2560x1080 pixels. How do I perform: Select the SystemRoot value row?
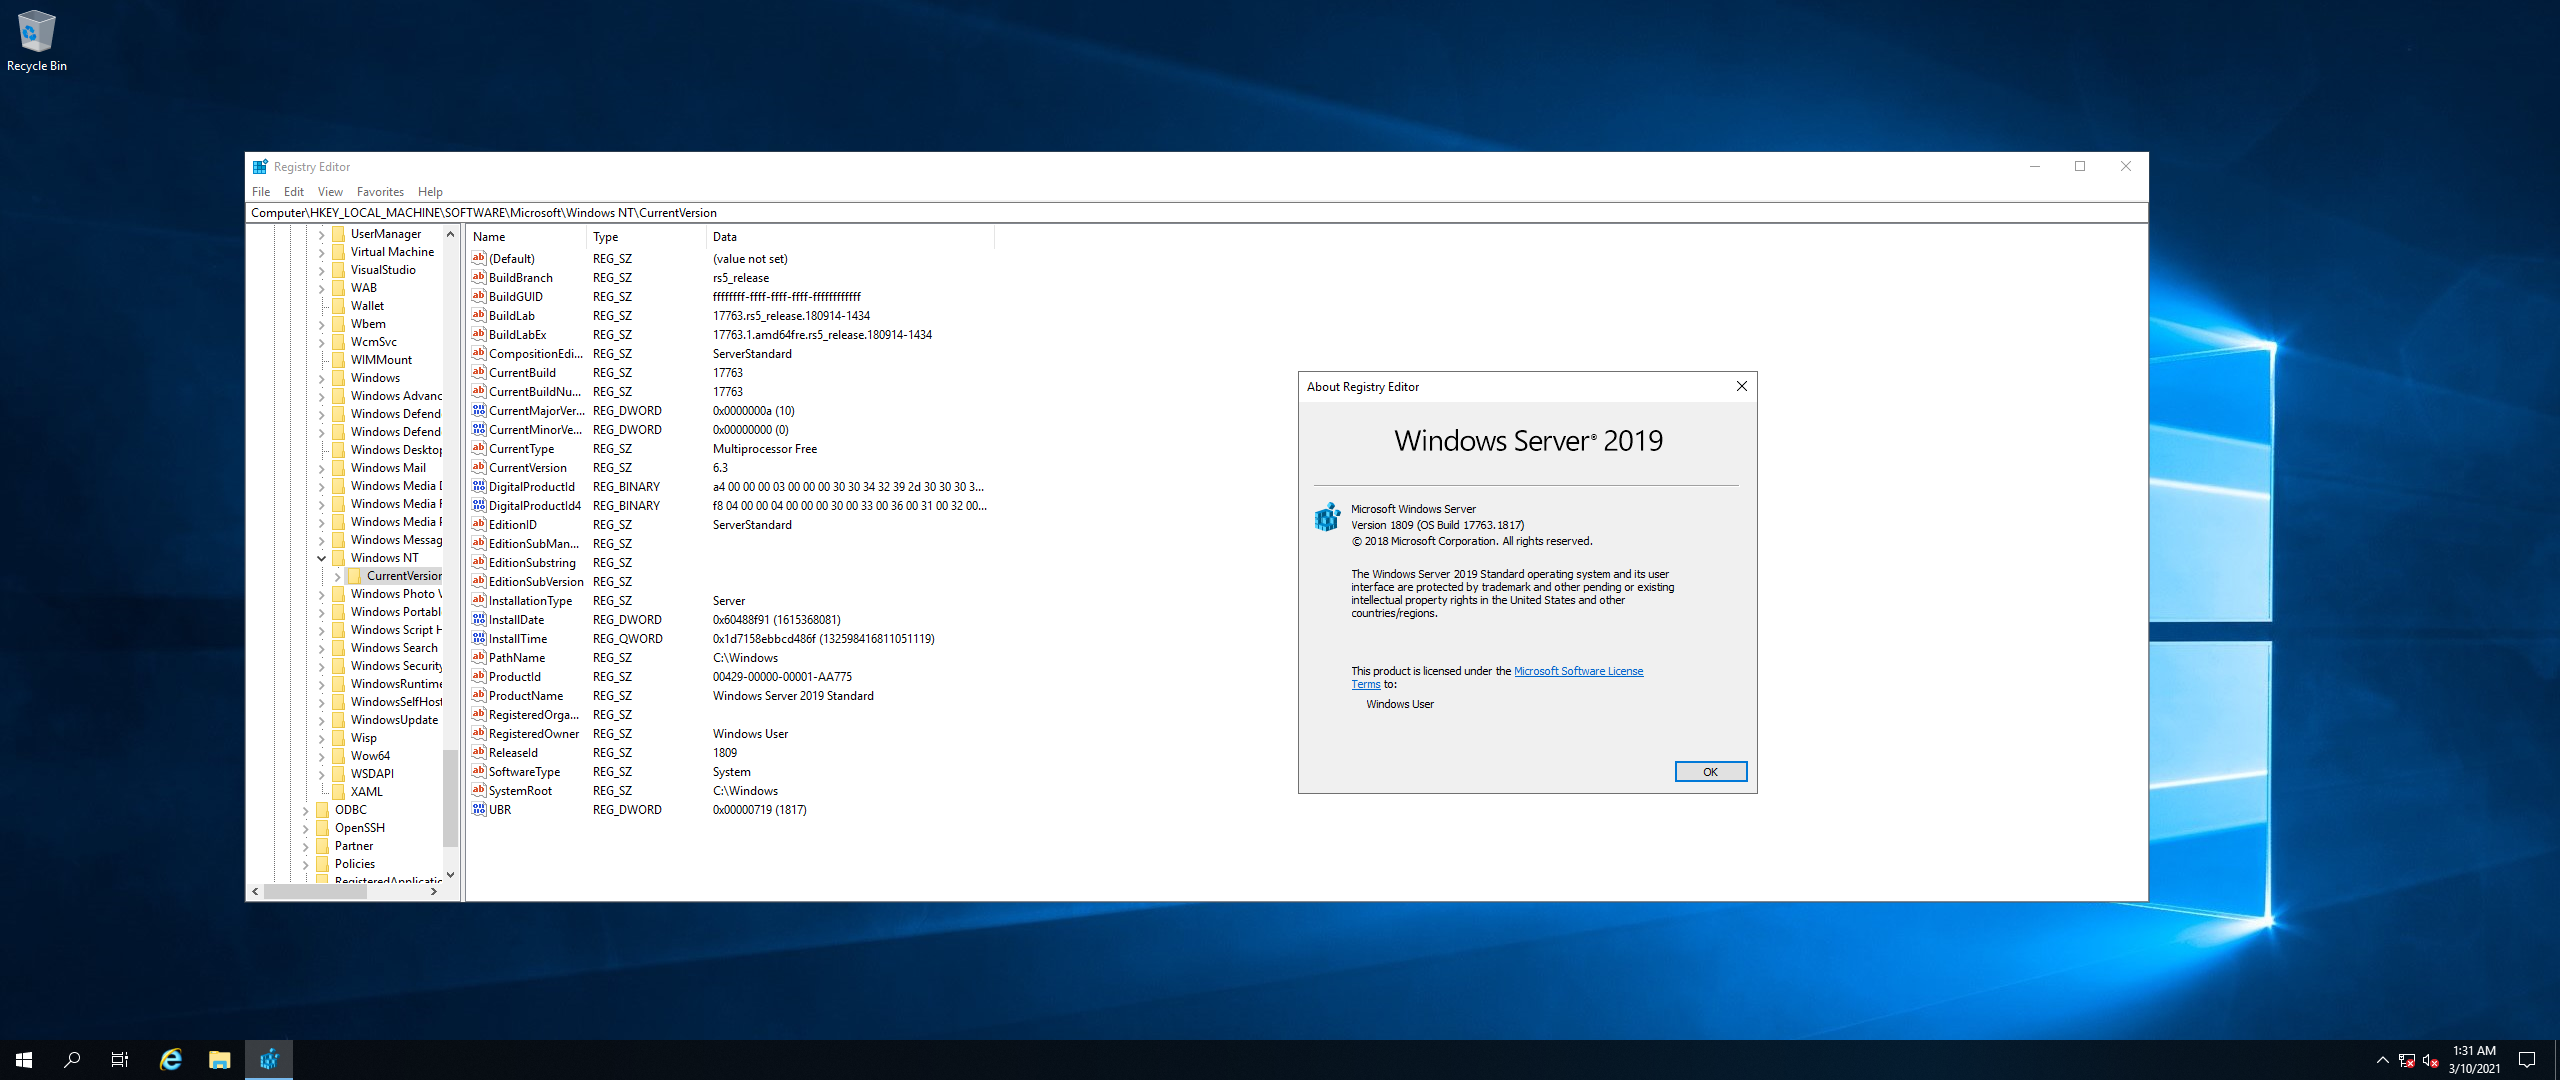[730, 790]
